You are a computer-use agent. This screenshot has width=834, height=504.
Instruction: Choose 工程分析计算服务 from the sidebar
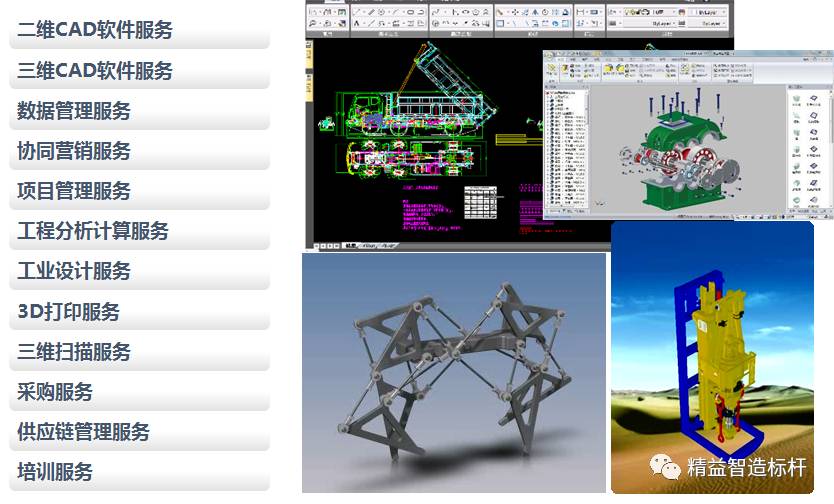click(x=139, y=232)
